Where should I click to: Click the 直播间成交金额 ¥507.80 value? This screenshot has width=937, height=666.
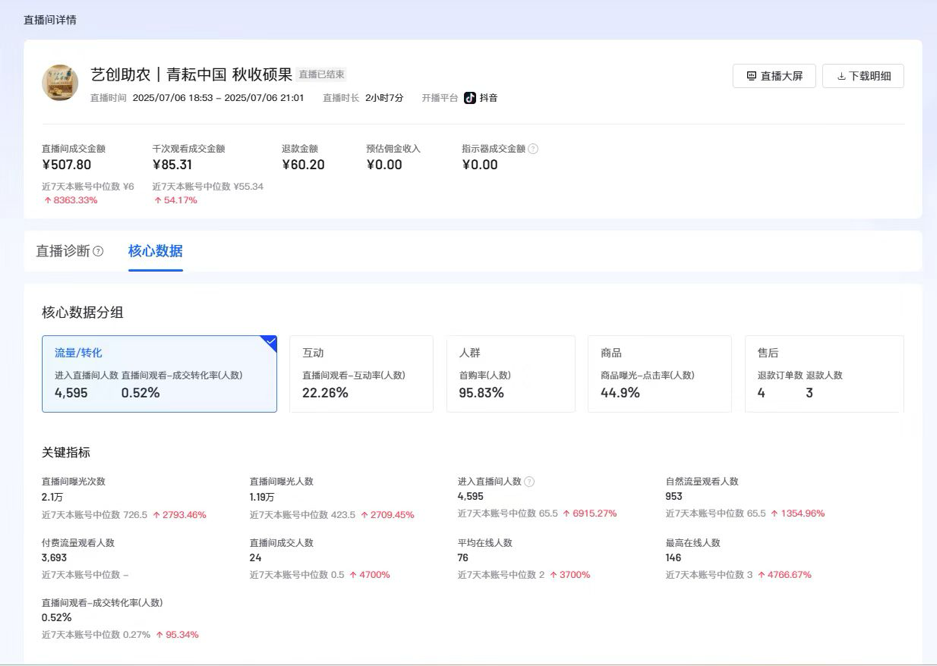[67, 165]
